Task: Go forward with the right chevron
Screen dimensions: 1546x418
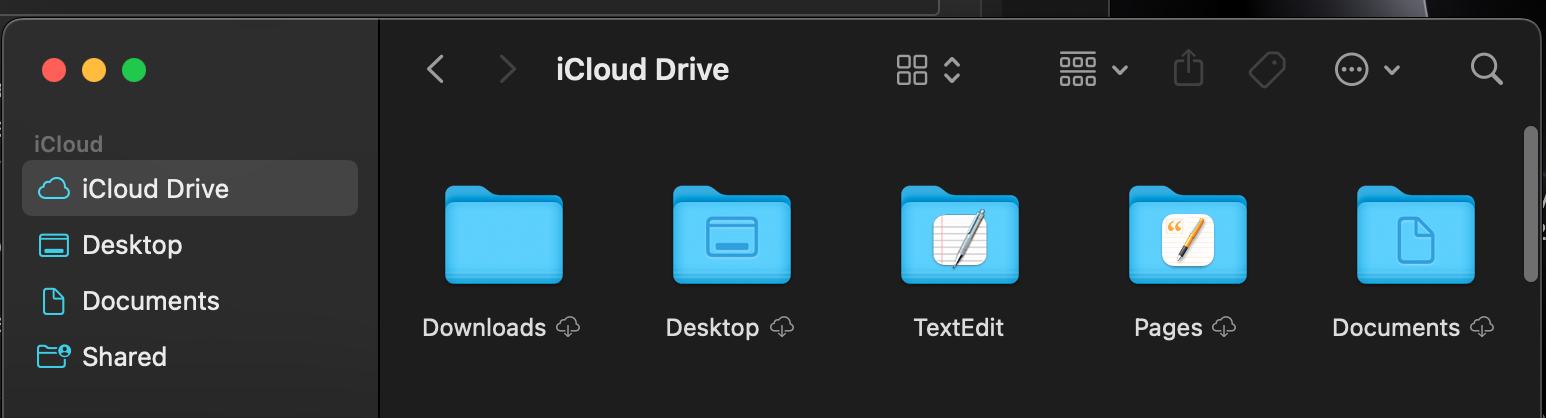Action: pos(508,69)
